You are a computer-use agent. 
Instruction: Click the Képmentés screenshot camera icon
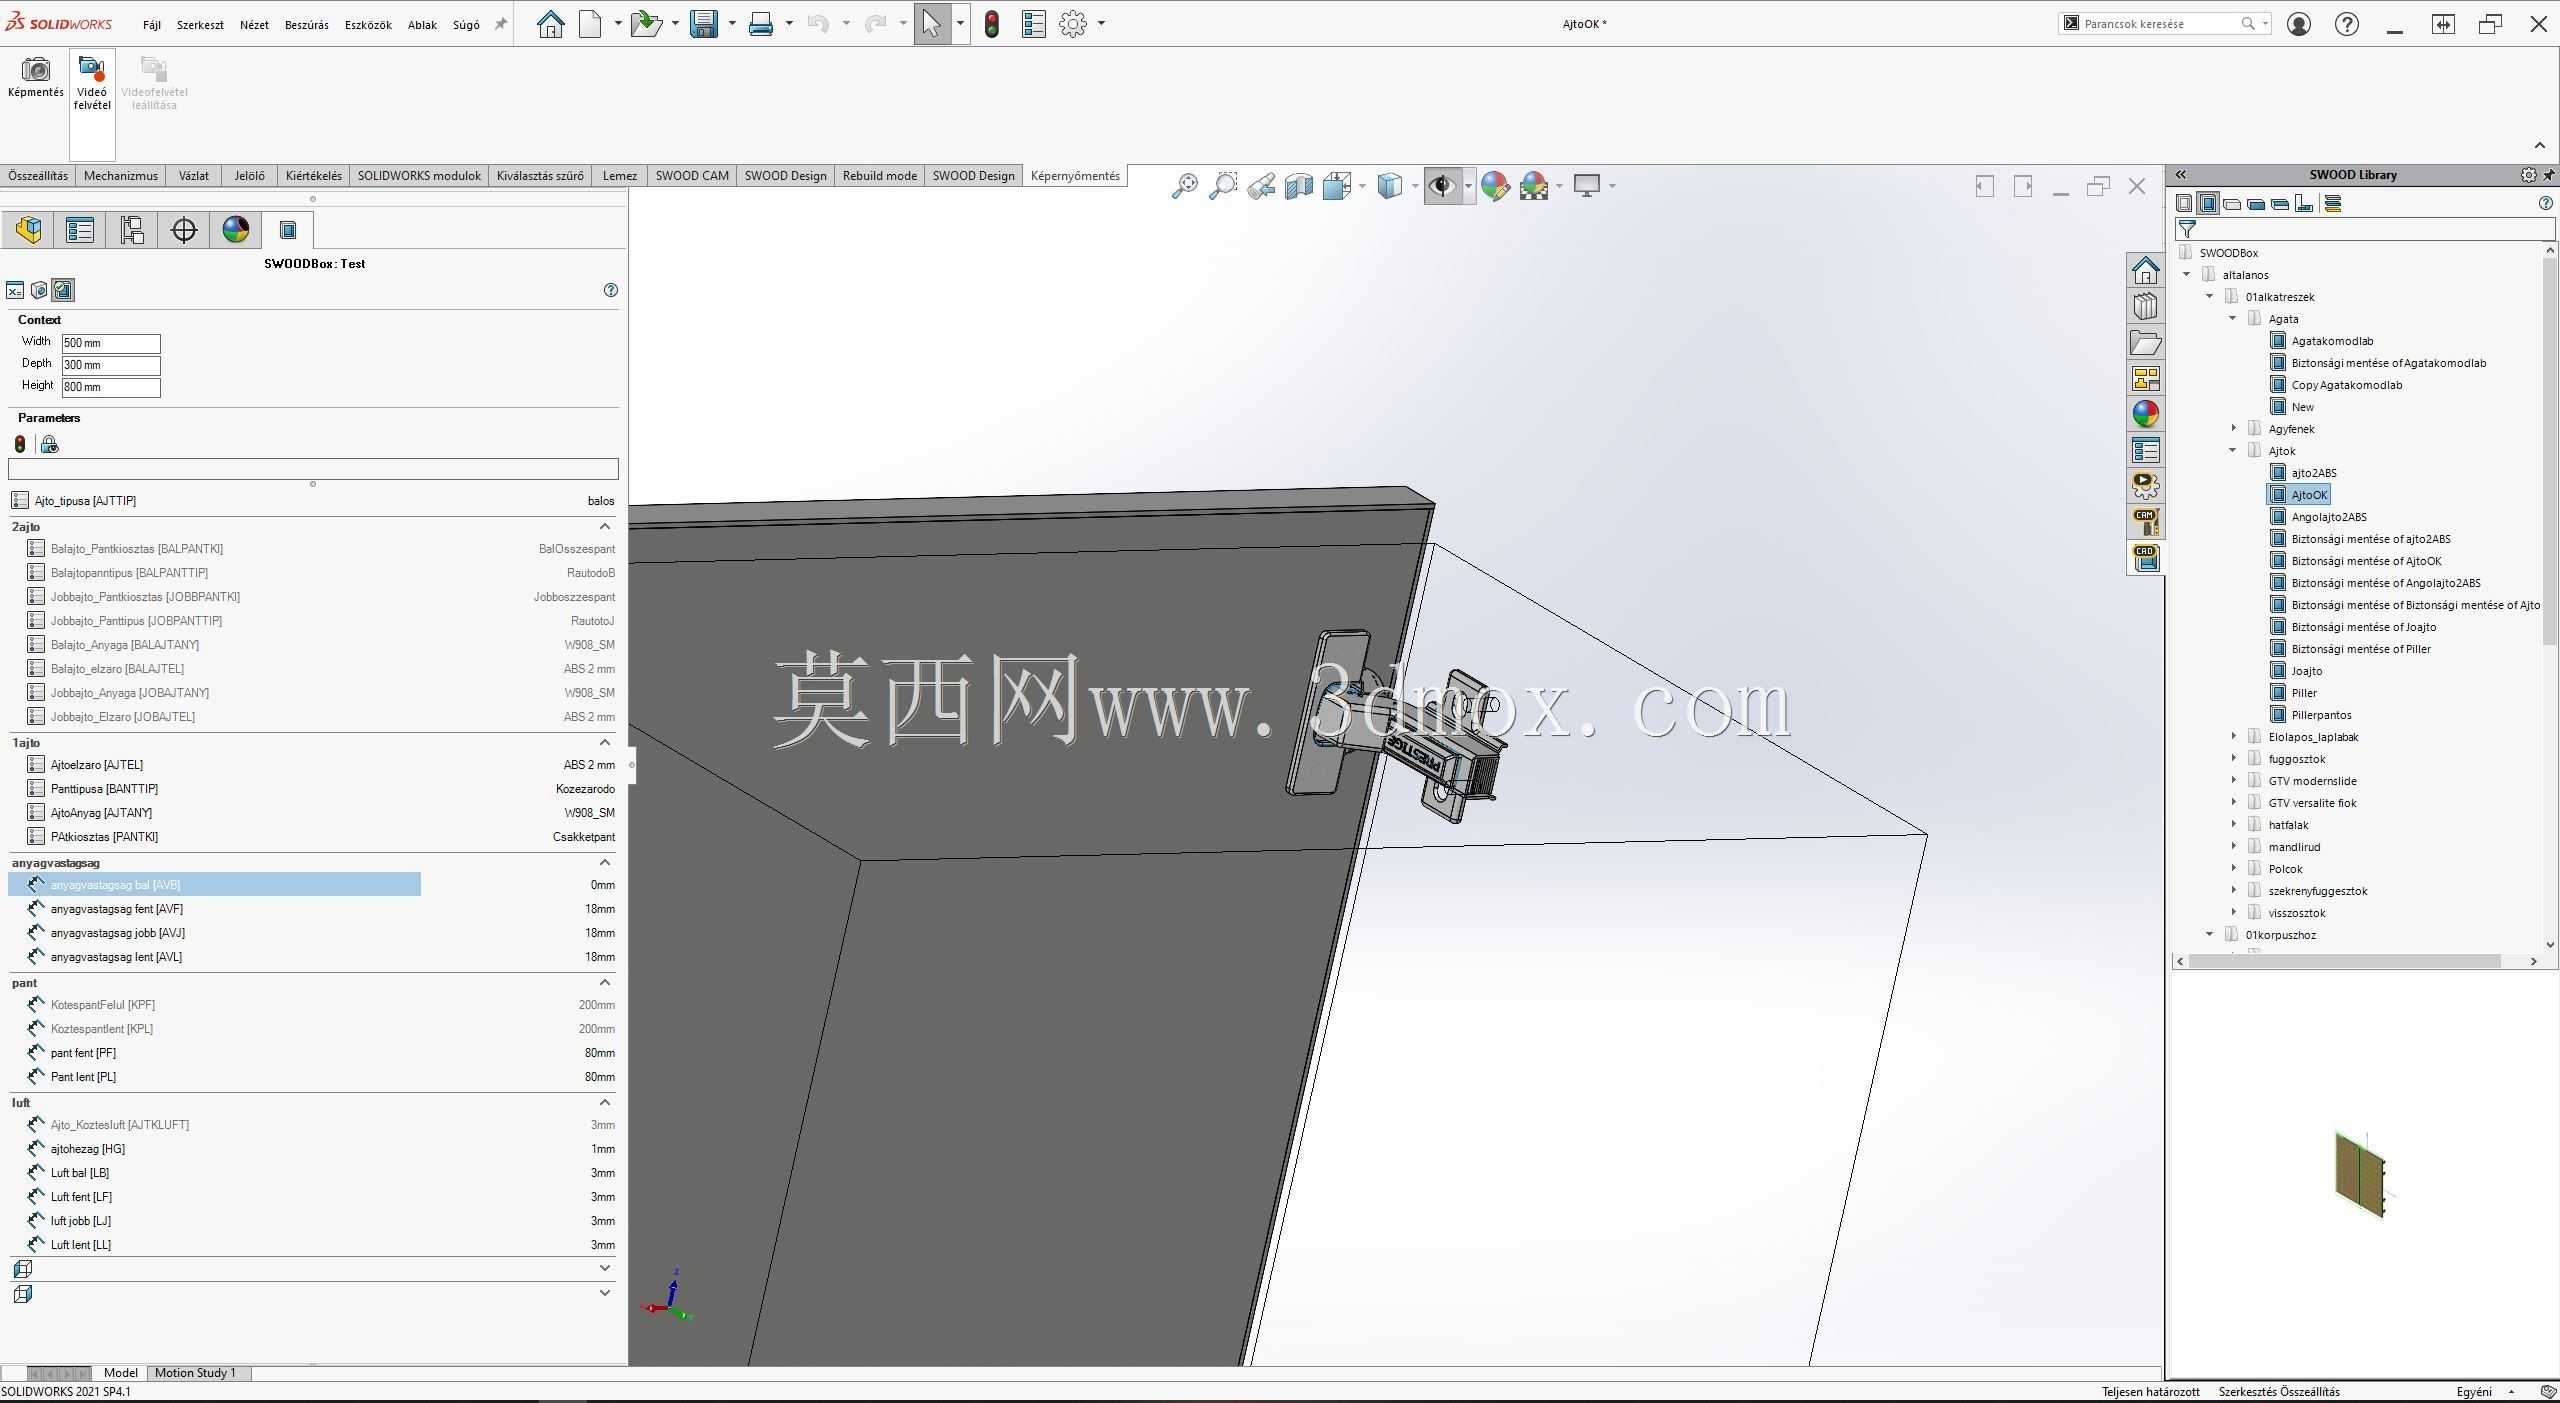tap(36, 69)
